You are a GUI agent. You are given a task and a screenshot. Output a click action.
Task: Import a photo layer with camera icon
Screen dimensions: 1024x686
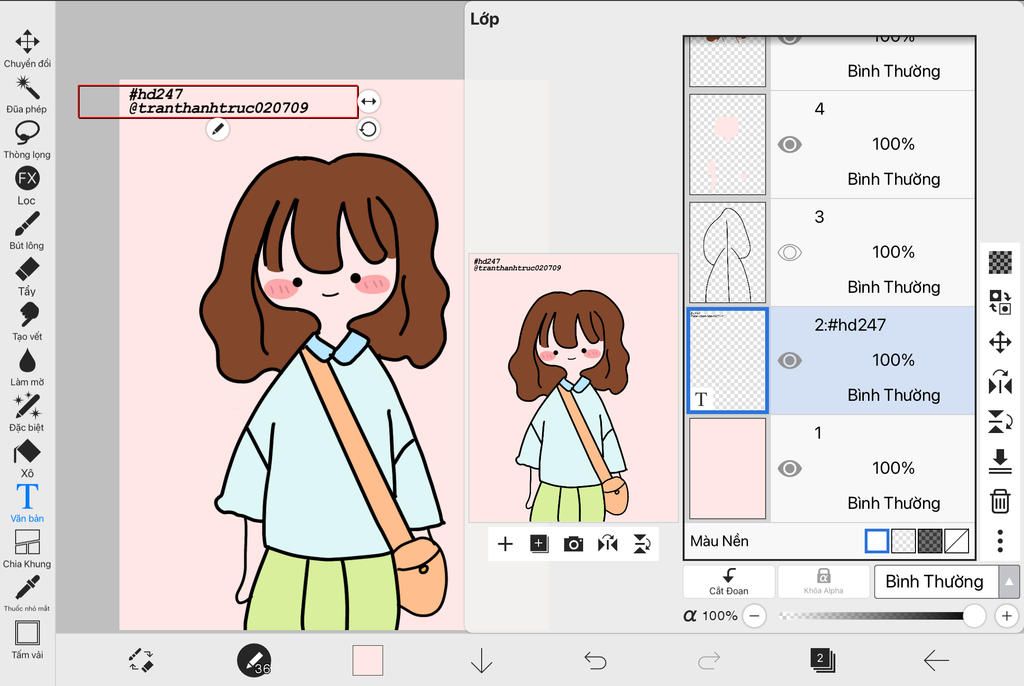pos(573,544)
